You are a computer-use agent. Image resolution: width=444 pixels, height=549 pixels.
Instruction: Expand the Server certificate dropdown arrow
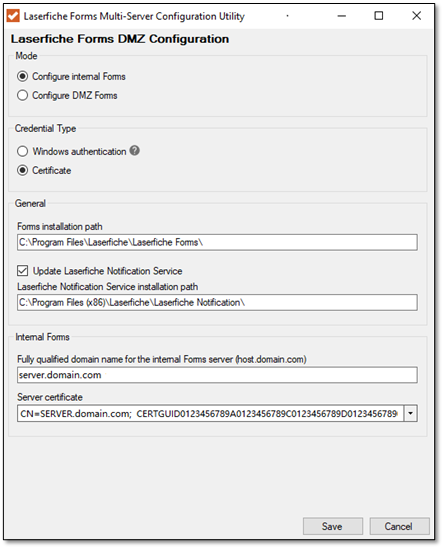(x=410, y=414)
